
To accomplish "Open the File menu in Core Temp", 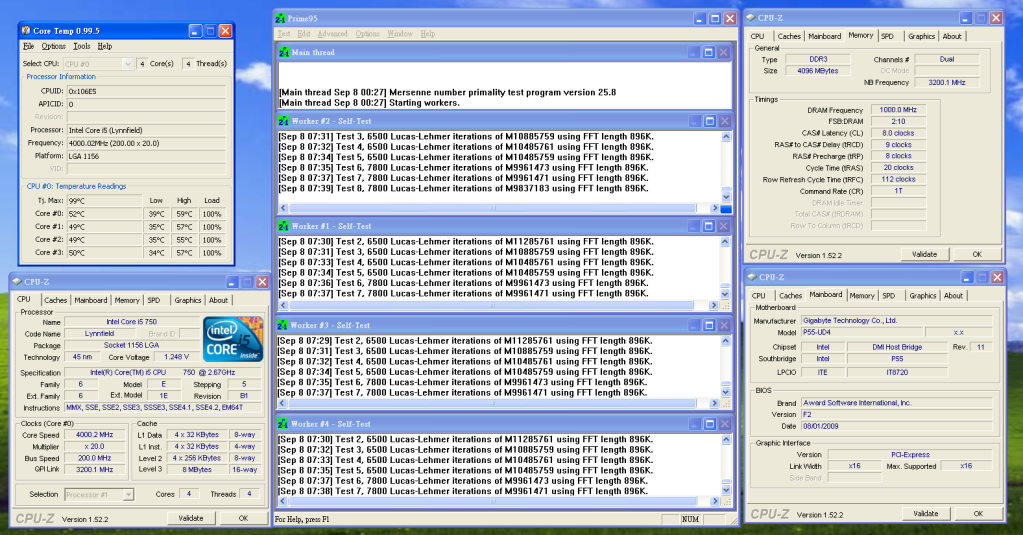I will (x=29, y=46).
